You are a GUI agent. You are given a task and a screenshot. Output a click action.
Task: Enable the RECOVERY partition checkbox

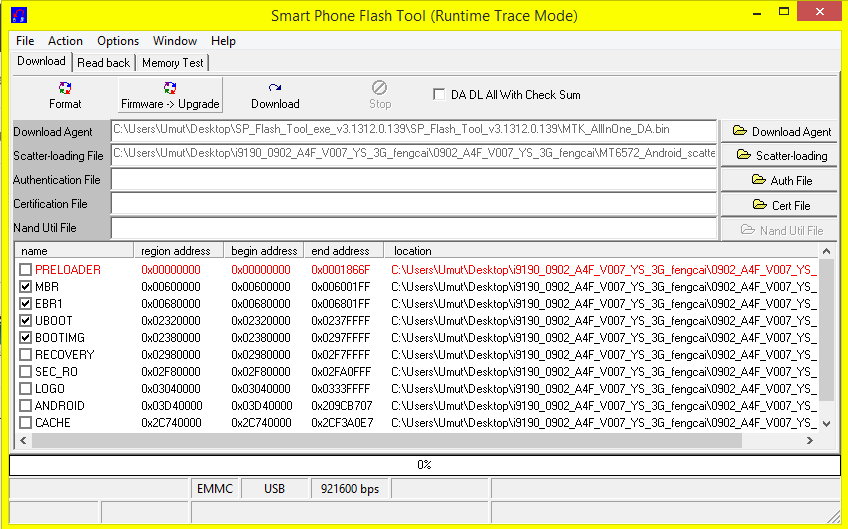26,355
